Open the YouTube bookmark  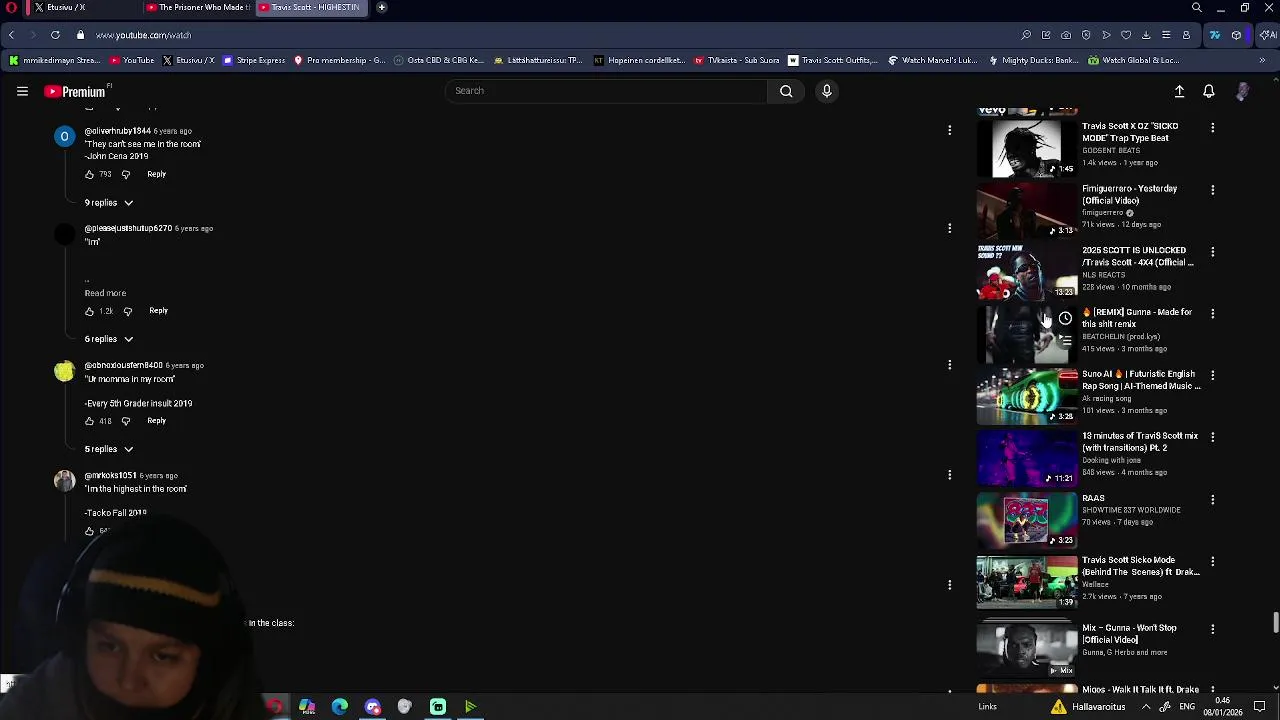tap(132, 60)
